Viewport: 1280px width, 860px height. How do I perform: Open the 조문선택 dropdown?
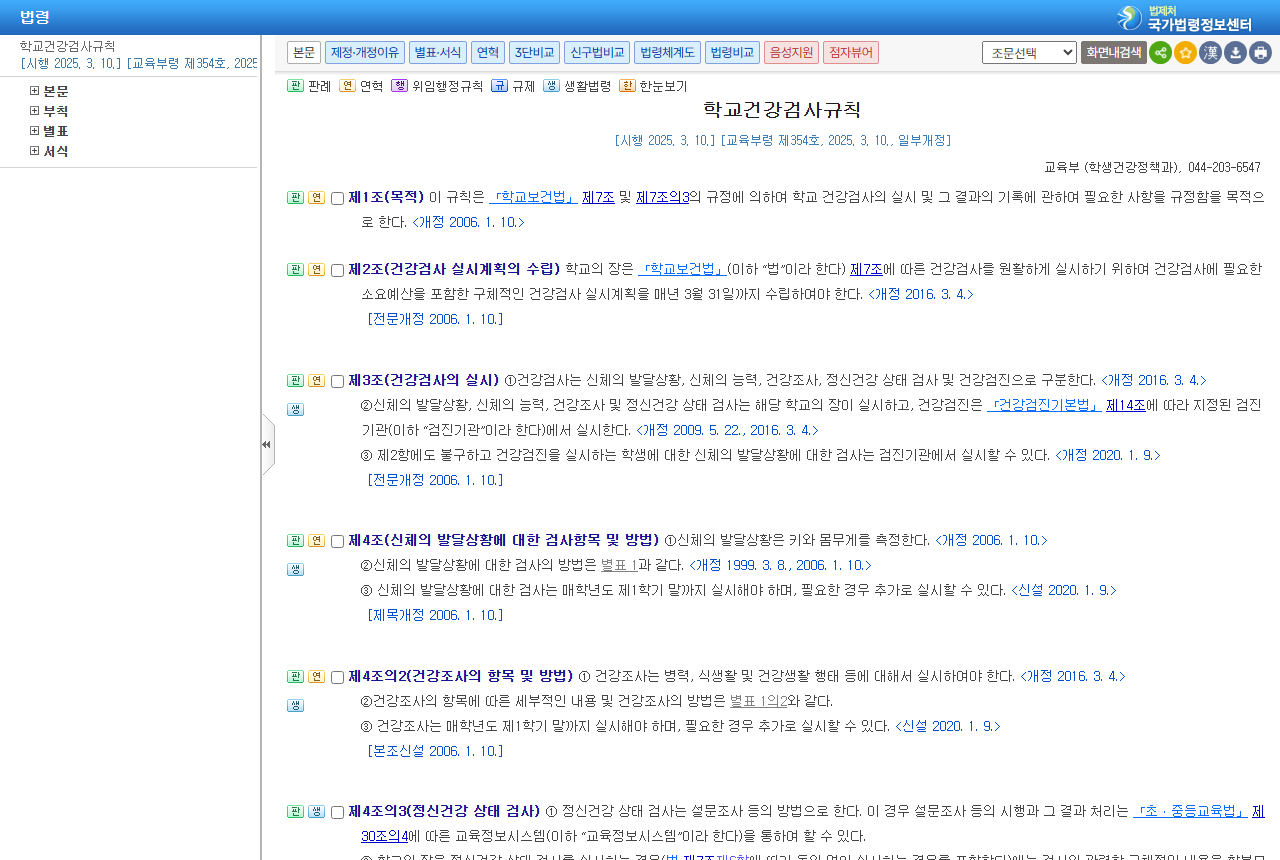pyautogui.click(x=1029, y=53)
